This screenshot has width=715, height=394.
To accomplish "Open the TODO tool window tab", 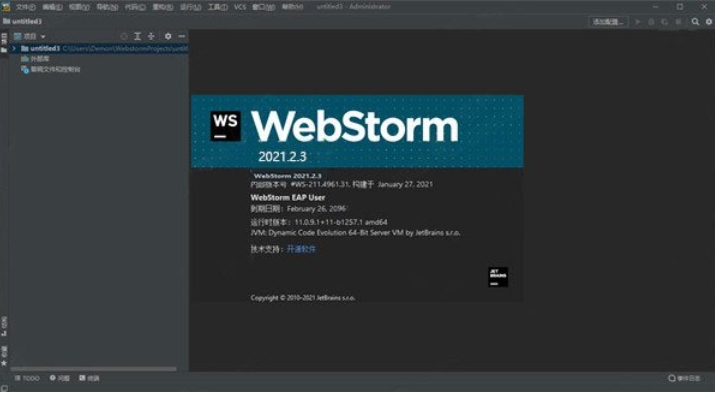I will coord(27,378).
